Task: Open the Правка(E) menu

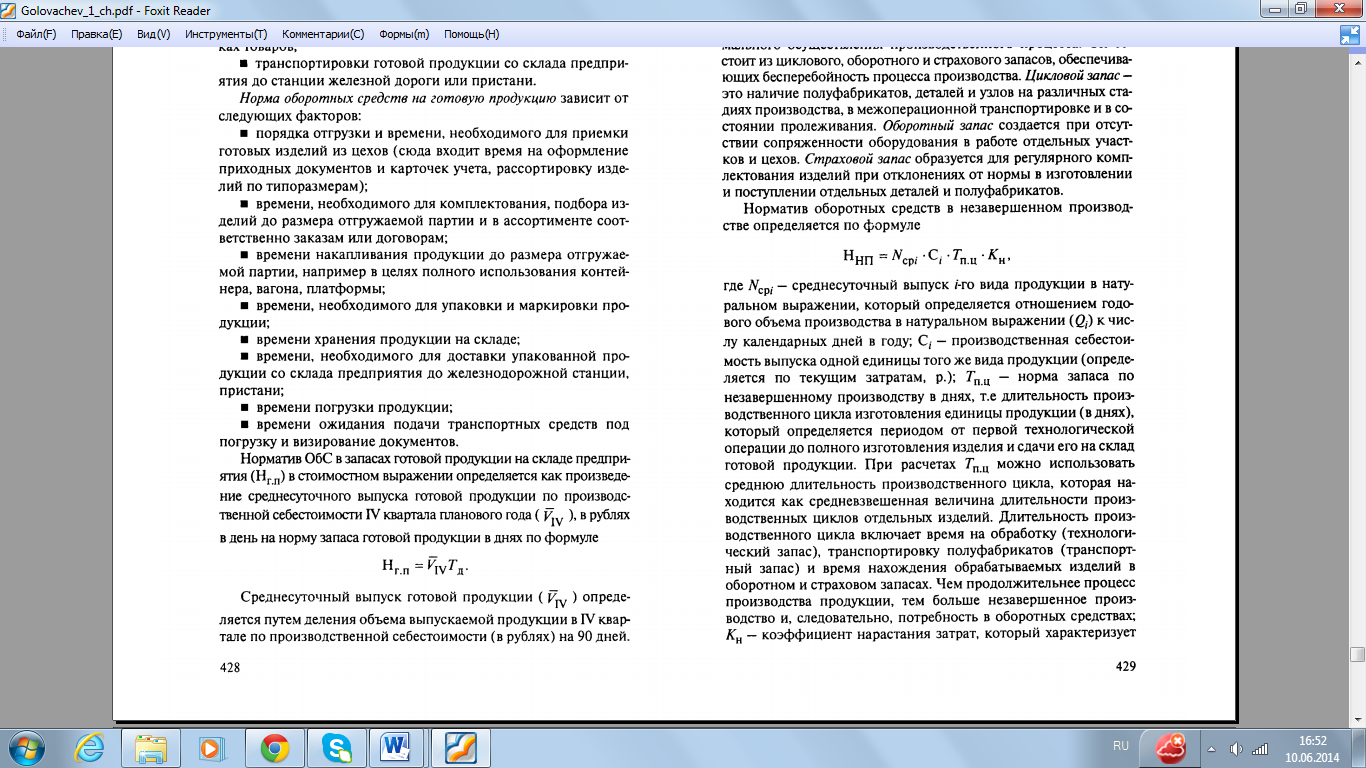Action: pos(97,34)
